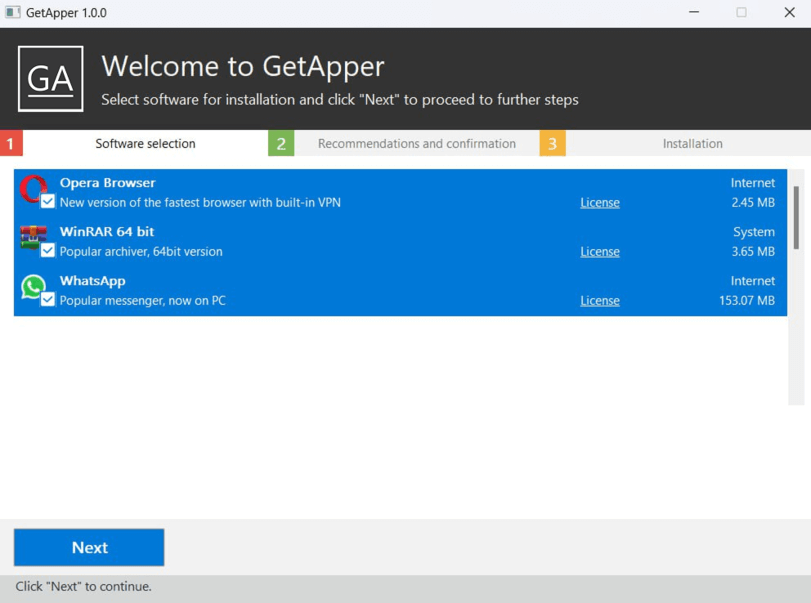Click the orange step 3 number badge
811x603 pixels.
552,143
